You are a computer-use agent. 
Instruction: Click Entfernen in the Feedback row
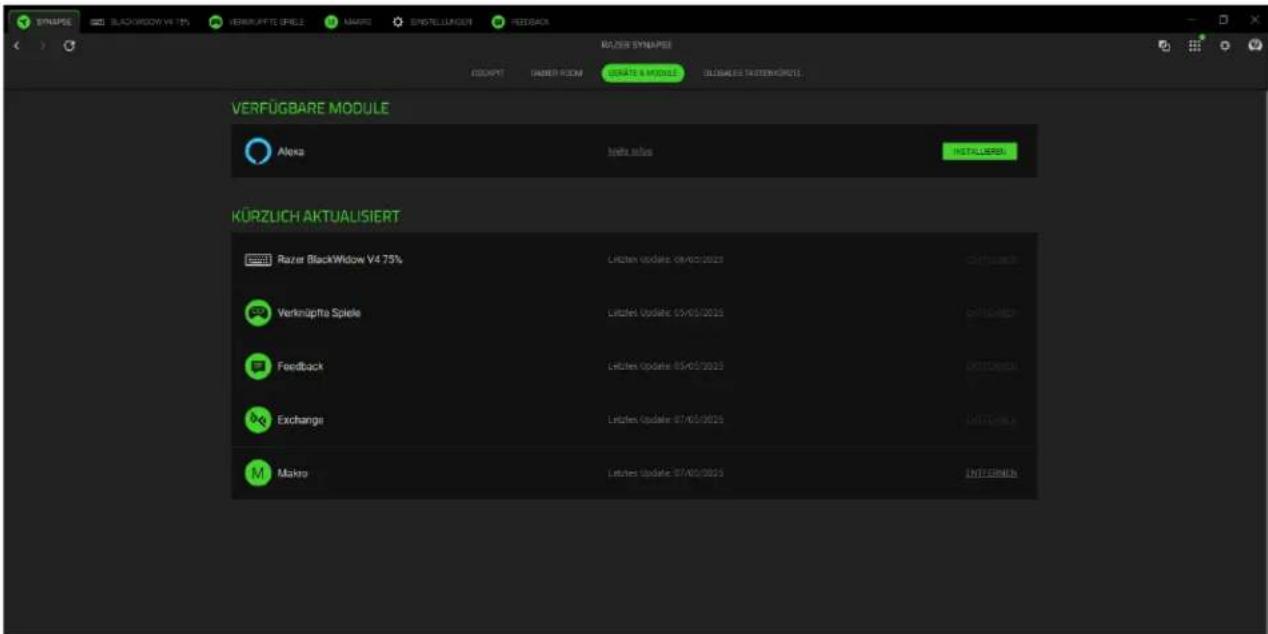point(991,367)
